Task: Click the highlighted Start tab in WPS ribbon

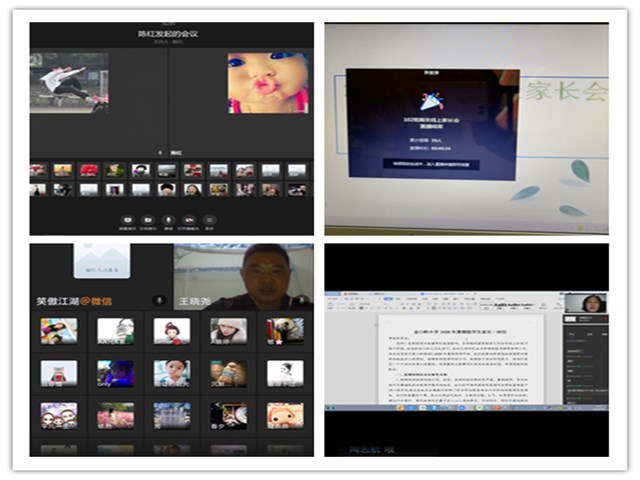Action: click(x=388, y=299)
